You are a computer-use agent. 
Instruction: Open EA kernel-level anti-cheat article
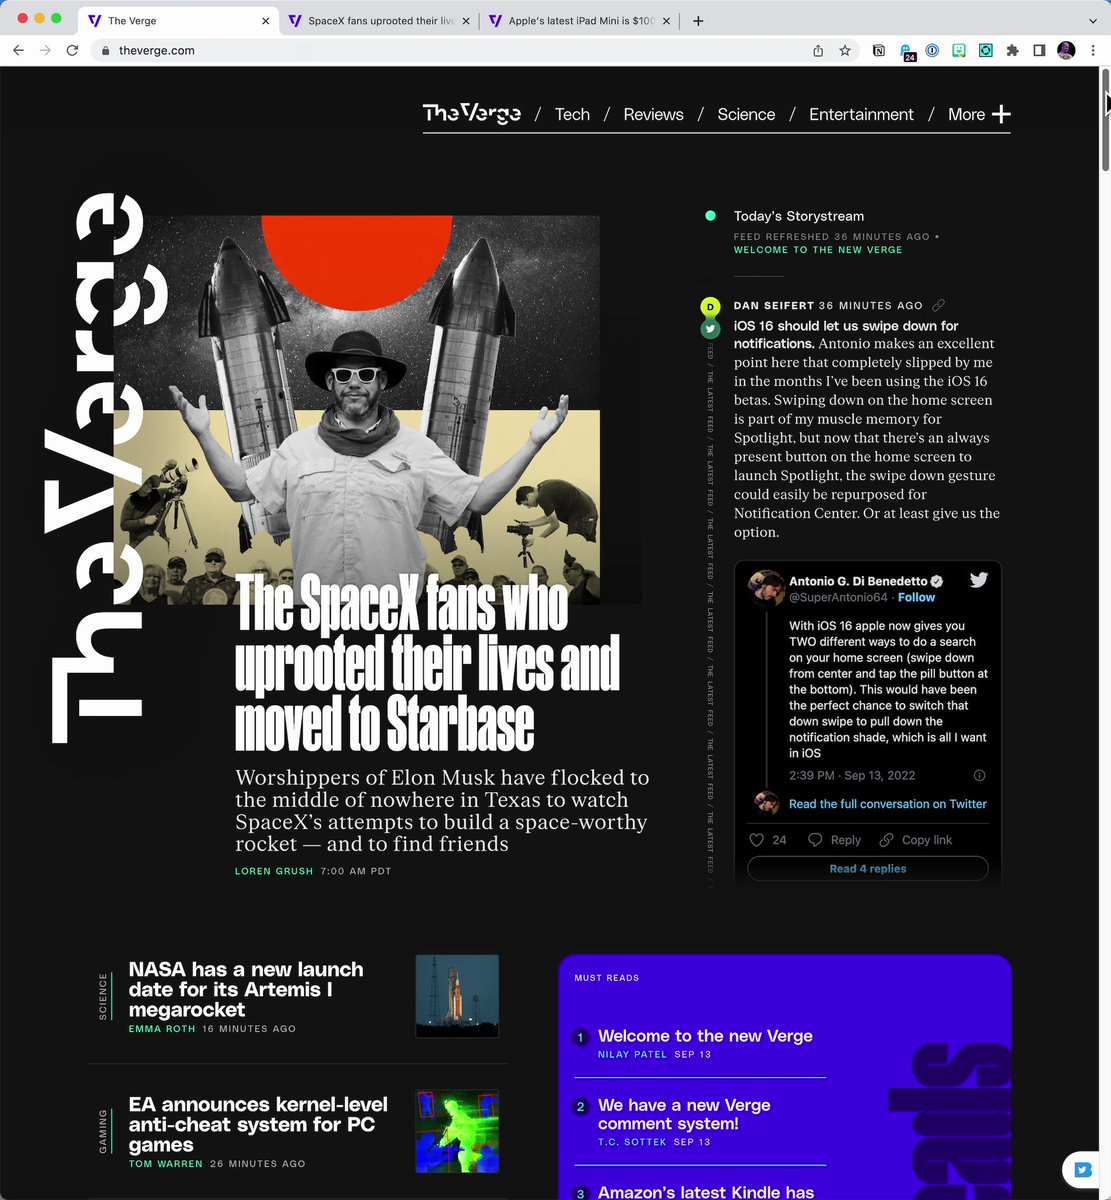pos(258,1124)
